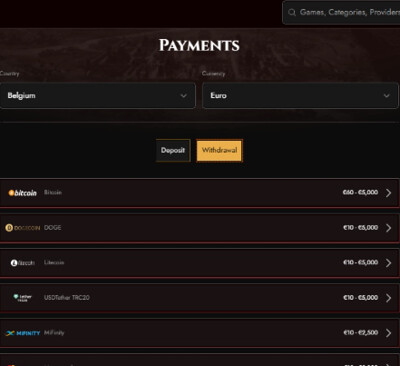Click the MiFinity limit €10 - €2,500
This screenshot has width=400, height=366.
tap(361, 332)
